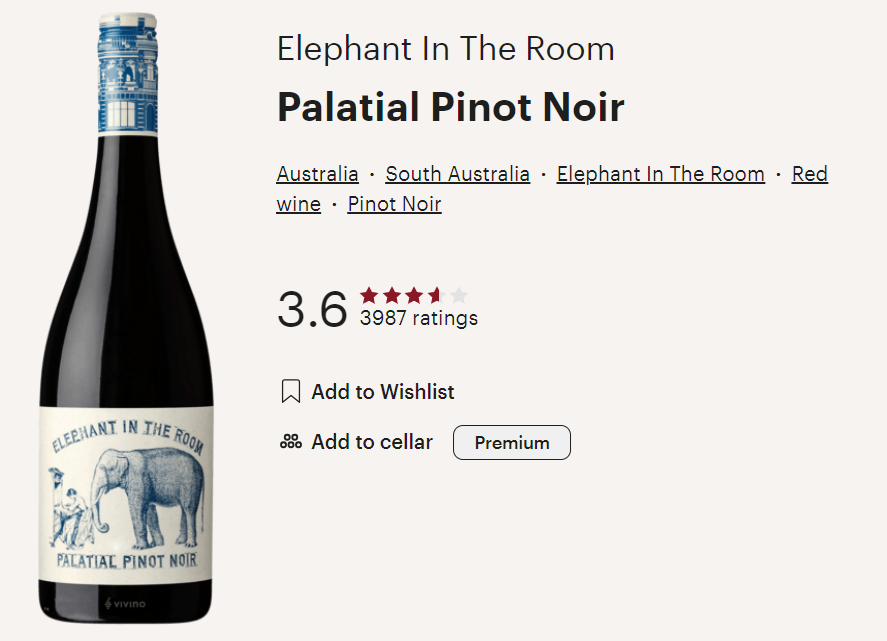Click the cellar grapes icon
This screenshot has height=641, width=887.
[291, 441]
